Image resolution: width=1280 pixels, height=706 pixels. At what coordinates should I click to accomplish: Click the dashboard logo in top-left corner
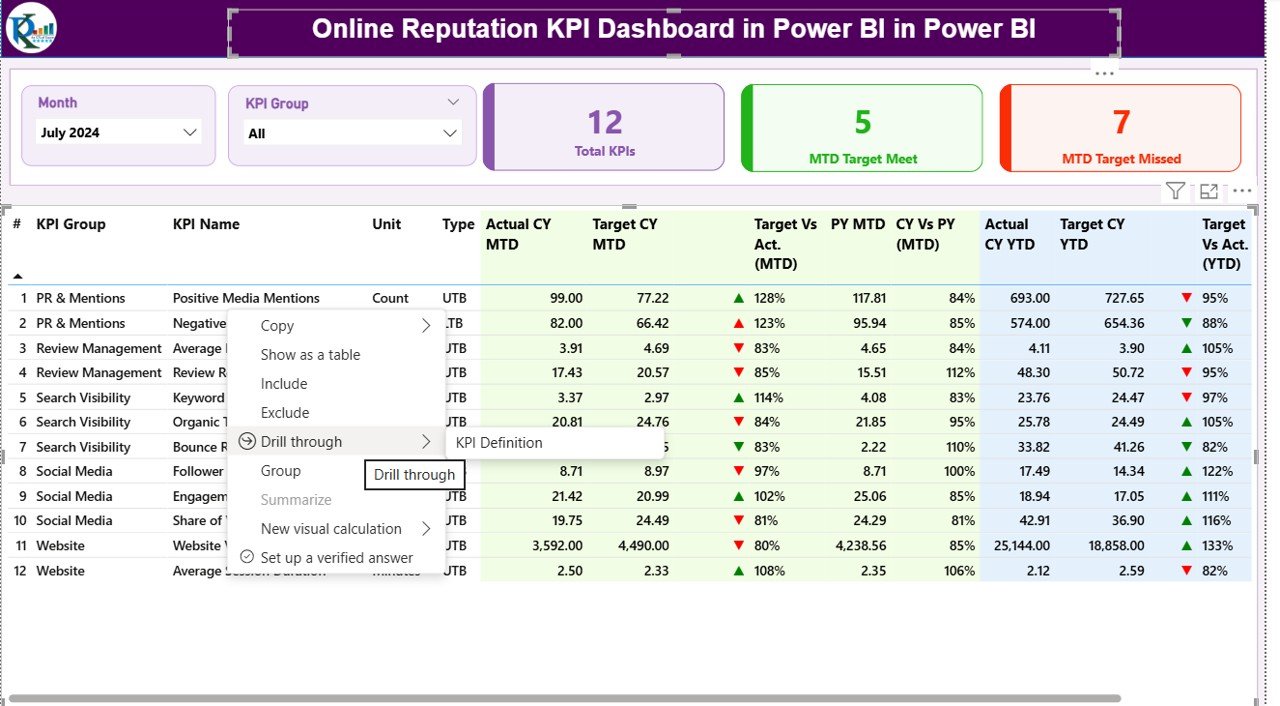point(31,29)
